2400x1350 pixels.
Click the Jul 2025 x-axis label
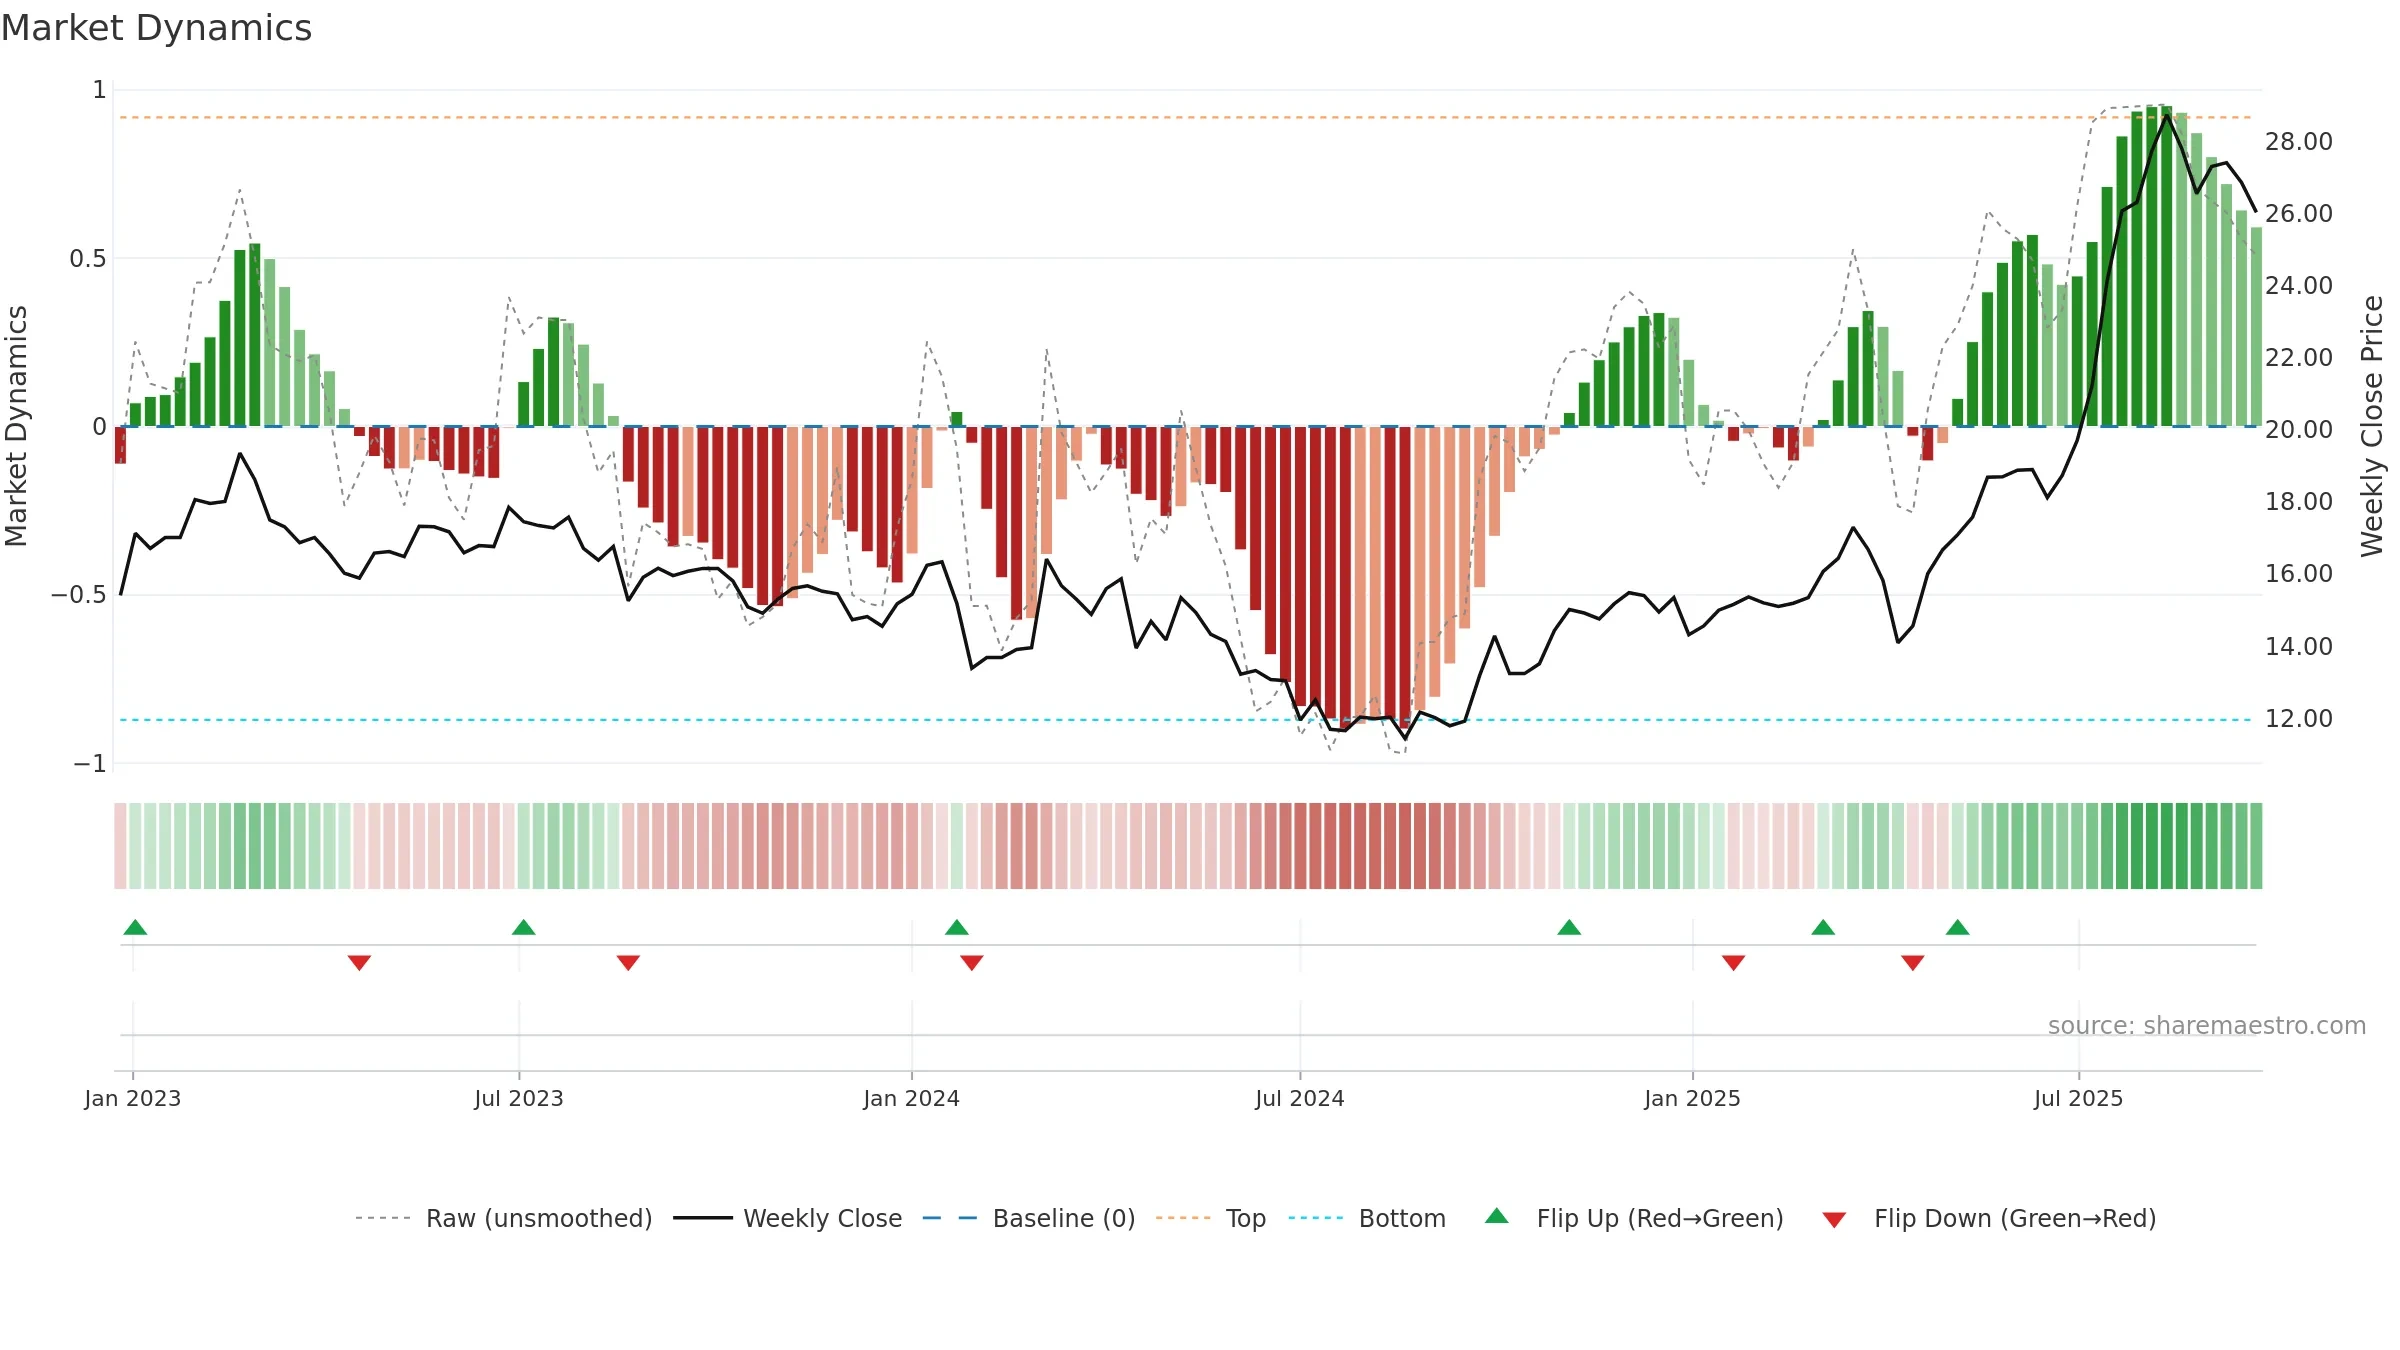[x=2079, y=1098]
